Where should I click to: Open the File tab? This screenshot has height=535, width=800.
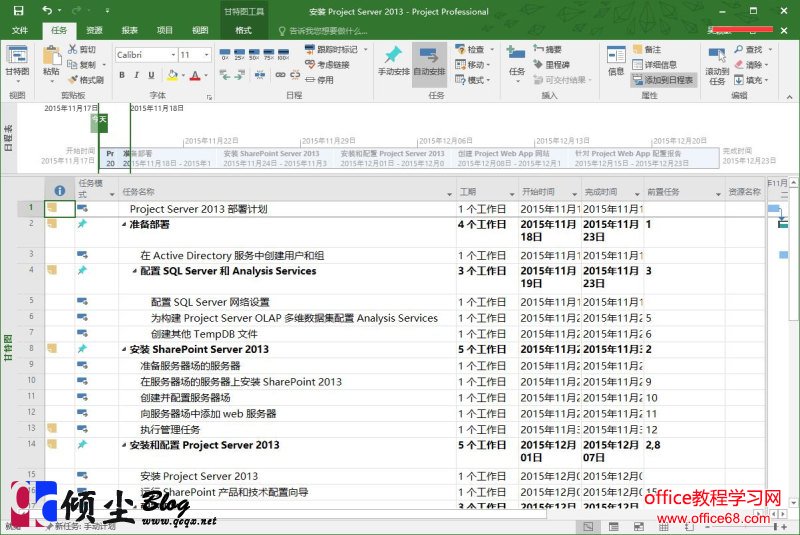(x=20, y=30)
